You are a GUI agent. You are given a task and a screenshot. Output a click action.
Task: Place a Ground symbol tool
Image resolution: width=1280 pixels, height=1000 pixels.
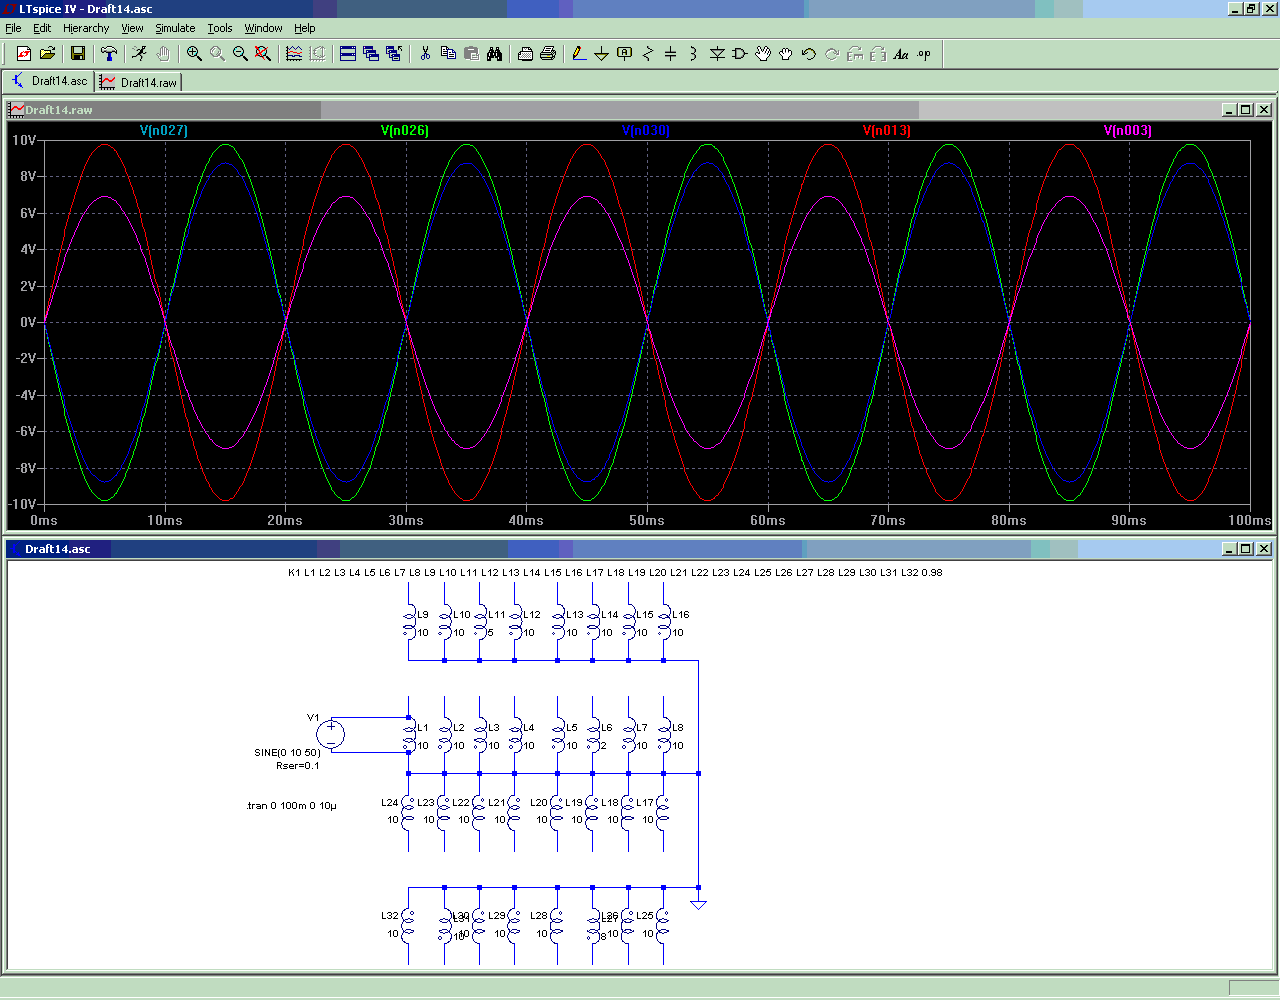coord(601,54)
